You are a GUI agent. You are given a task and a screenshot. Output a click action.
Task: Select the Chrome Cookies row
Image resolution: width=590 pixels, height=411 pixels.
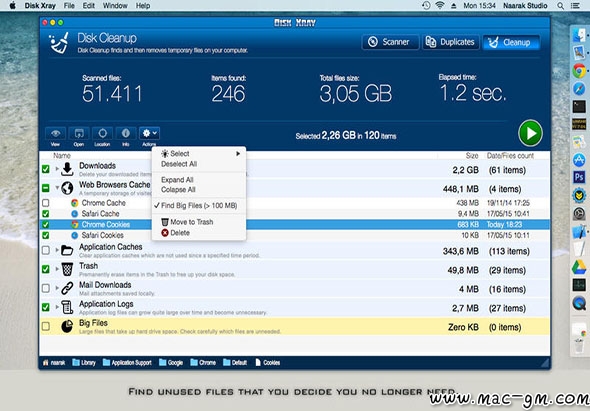pos(294,224)
